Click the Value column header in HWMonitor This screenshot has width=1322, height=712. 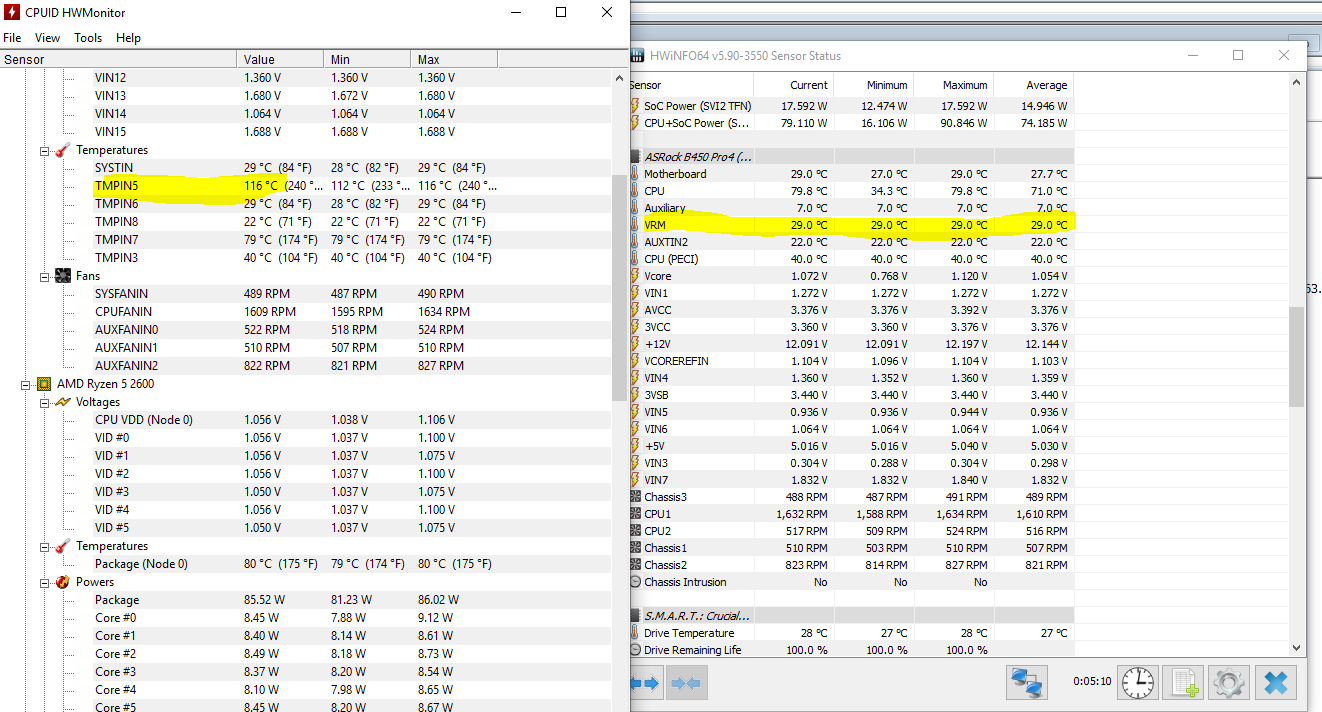pos(280,59)
